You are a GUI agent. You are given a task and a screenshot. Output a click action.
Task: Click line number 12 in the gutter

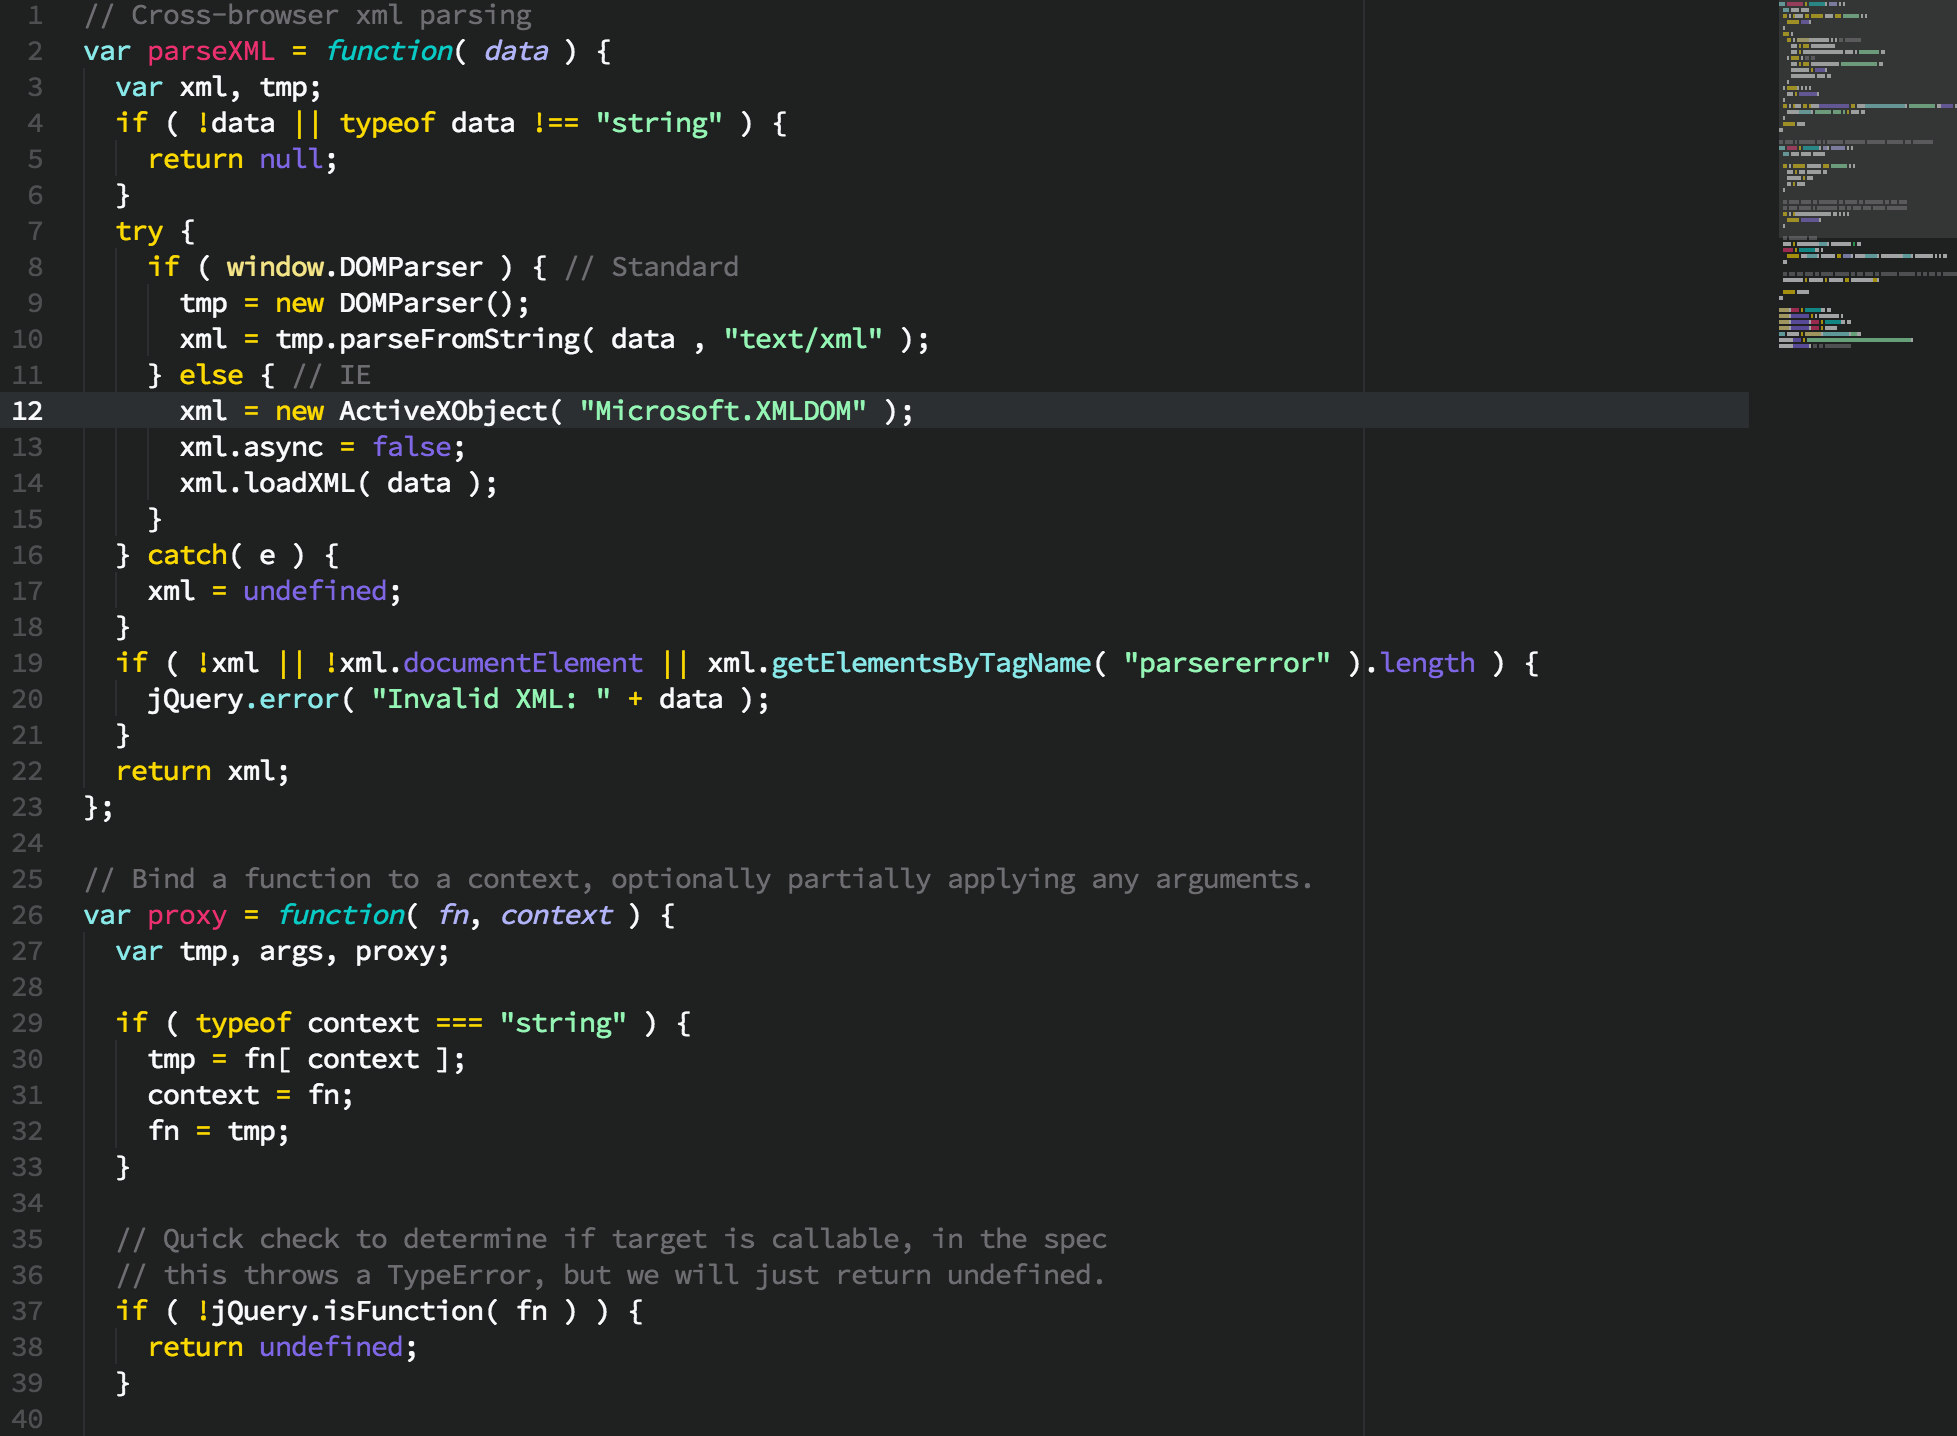point(27,411)
